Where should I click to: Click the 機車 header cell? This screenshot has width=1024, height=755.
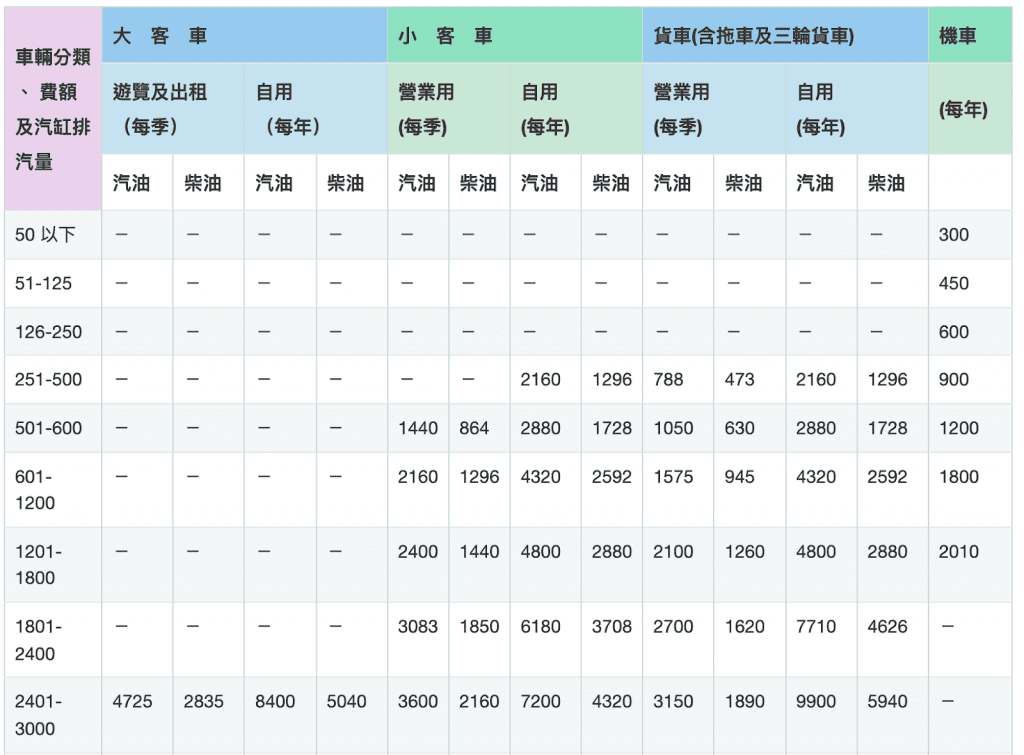[x=957, y=36]
